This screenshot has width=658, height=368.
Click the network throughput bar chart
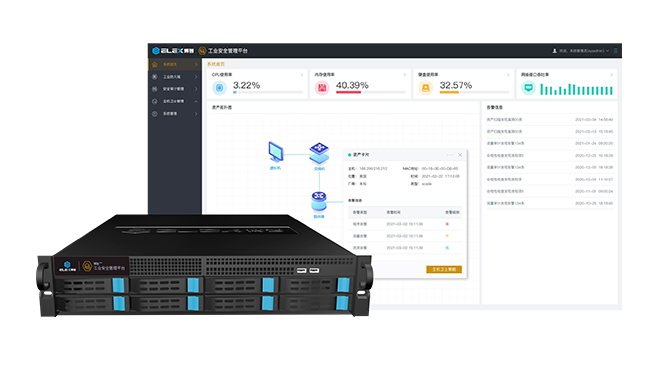click(x=576, y=89)
